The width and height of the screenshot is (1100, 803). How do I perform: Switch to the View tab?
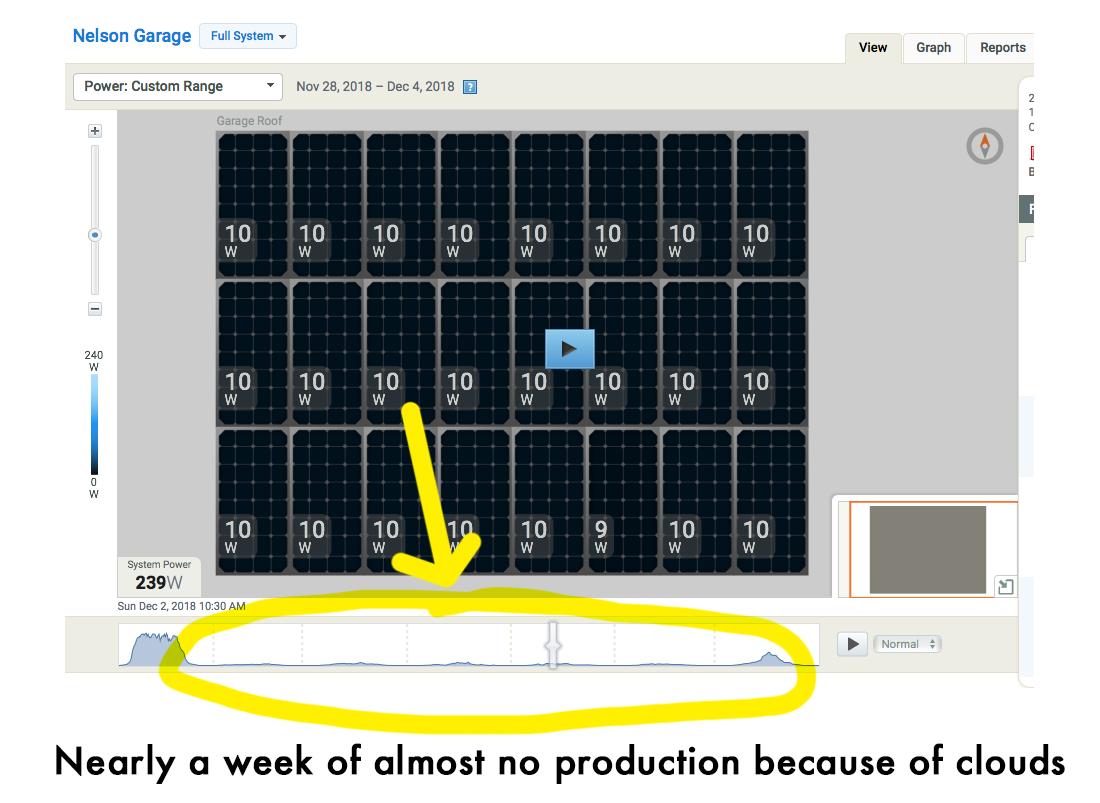click(873, 48)
